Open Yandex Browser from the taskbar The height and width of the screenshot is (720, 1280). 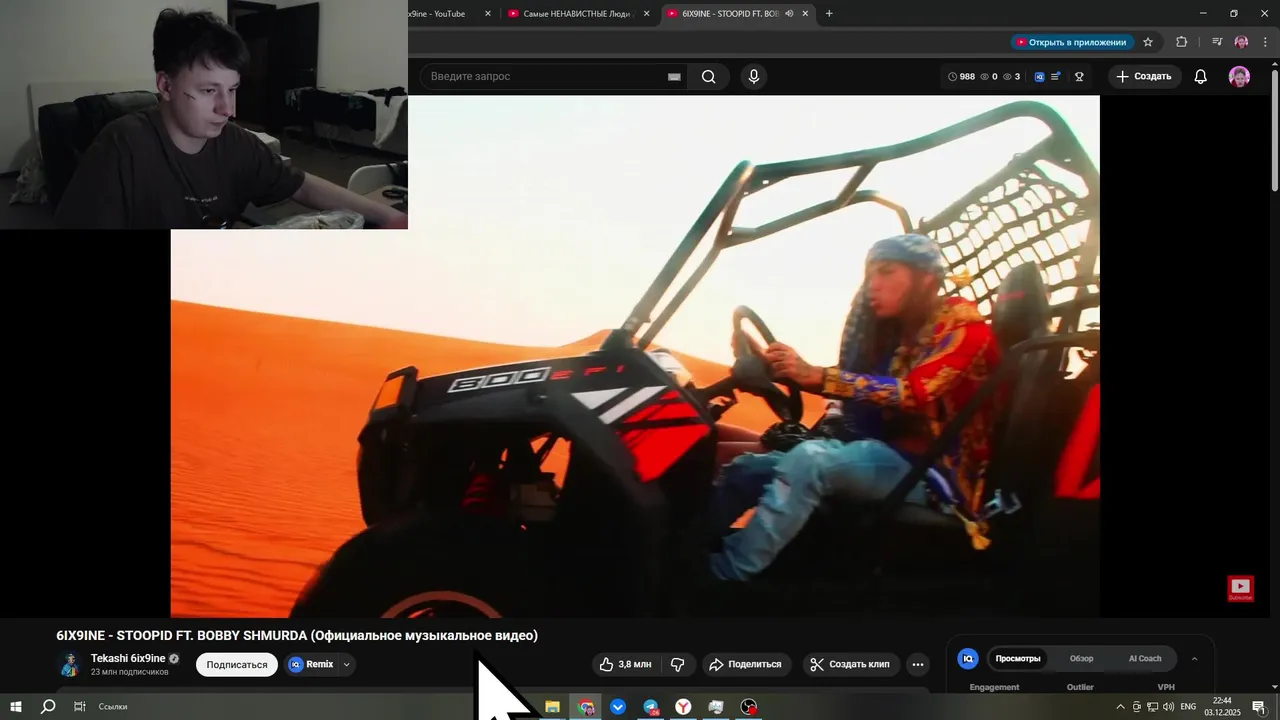pos(683,707)
